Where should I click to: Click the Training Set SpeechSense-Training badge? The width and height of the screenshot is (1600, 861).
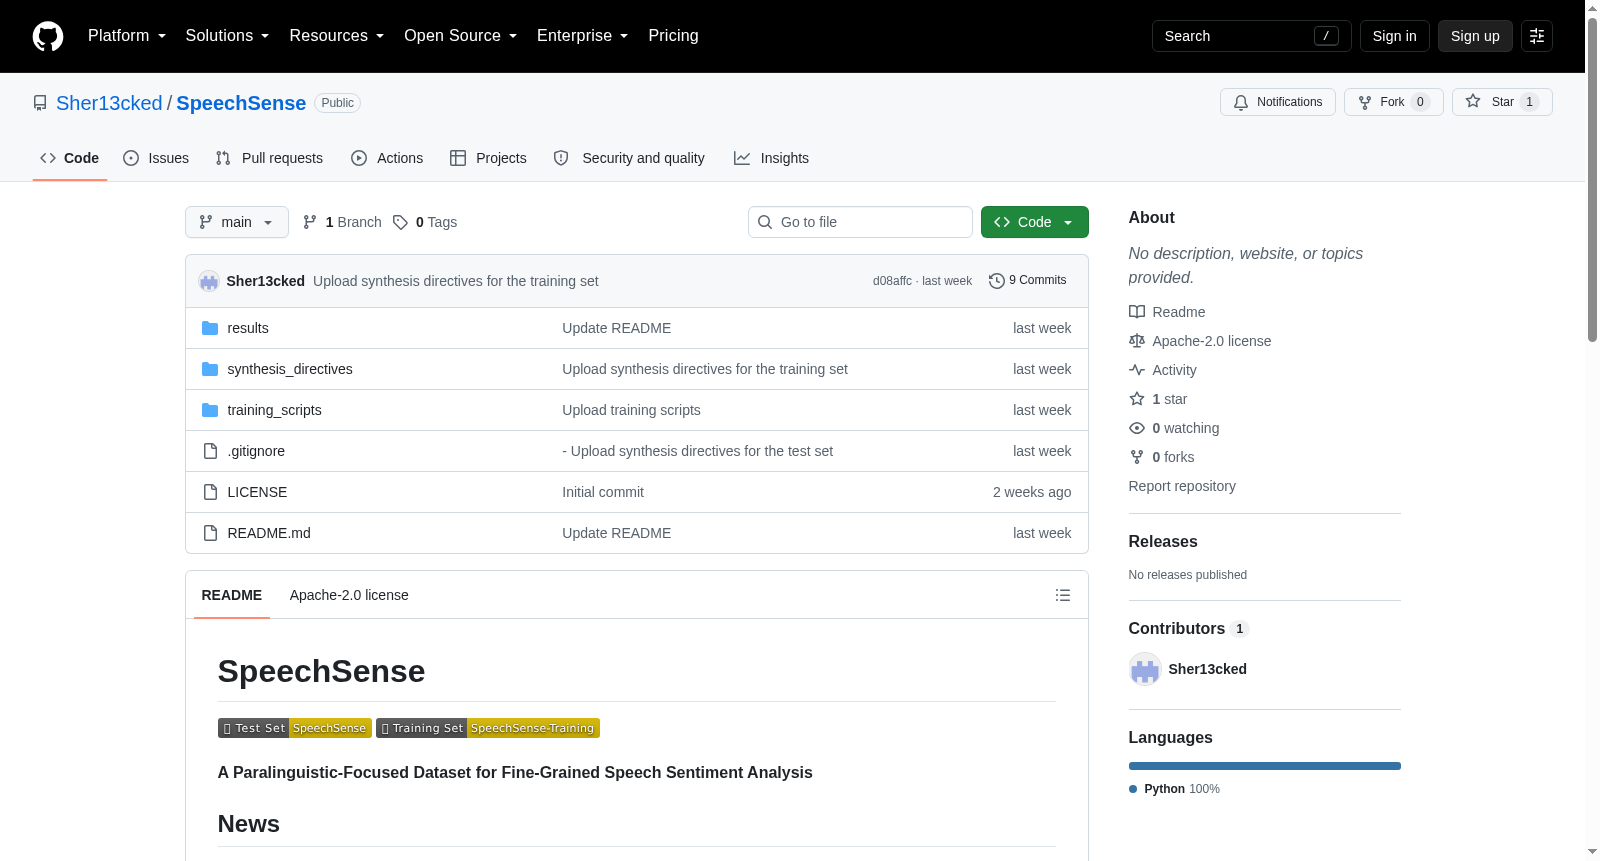488,728
